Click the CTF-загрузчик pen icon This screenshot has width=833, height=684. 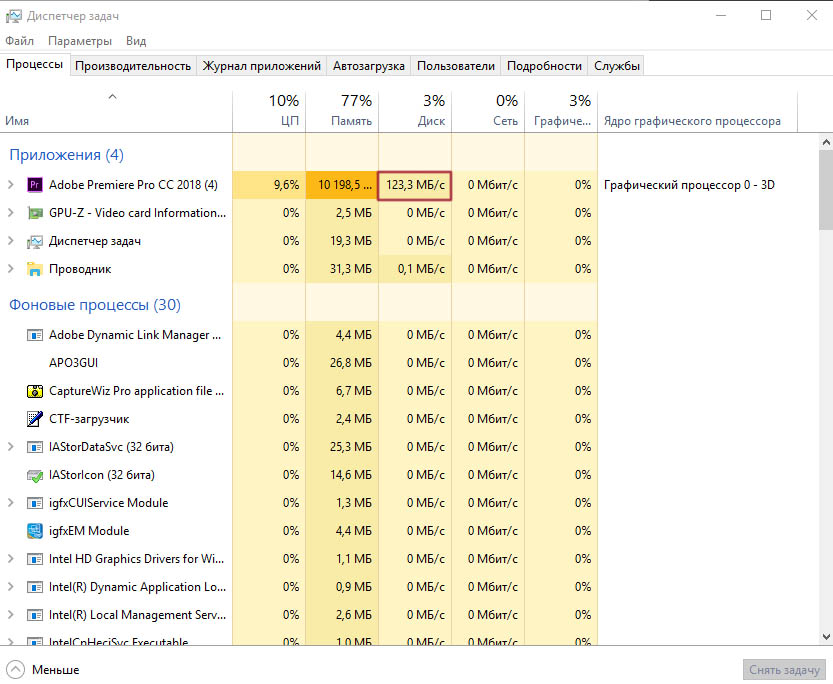35,419
